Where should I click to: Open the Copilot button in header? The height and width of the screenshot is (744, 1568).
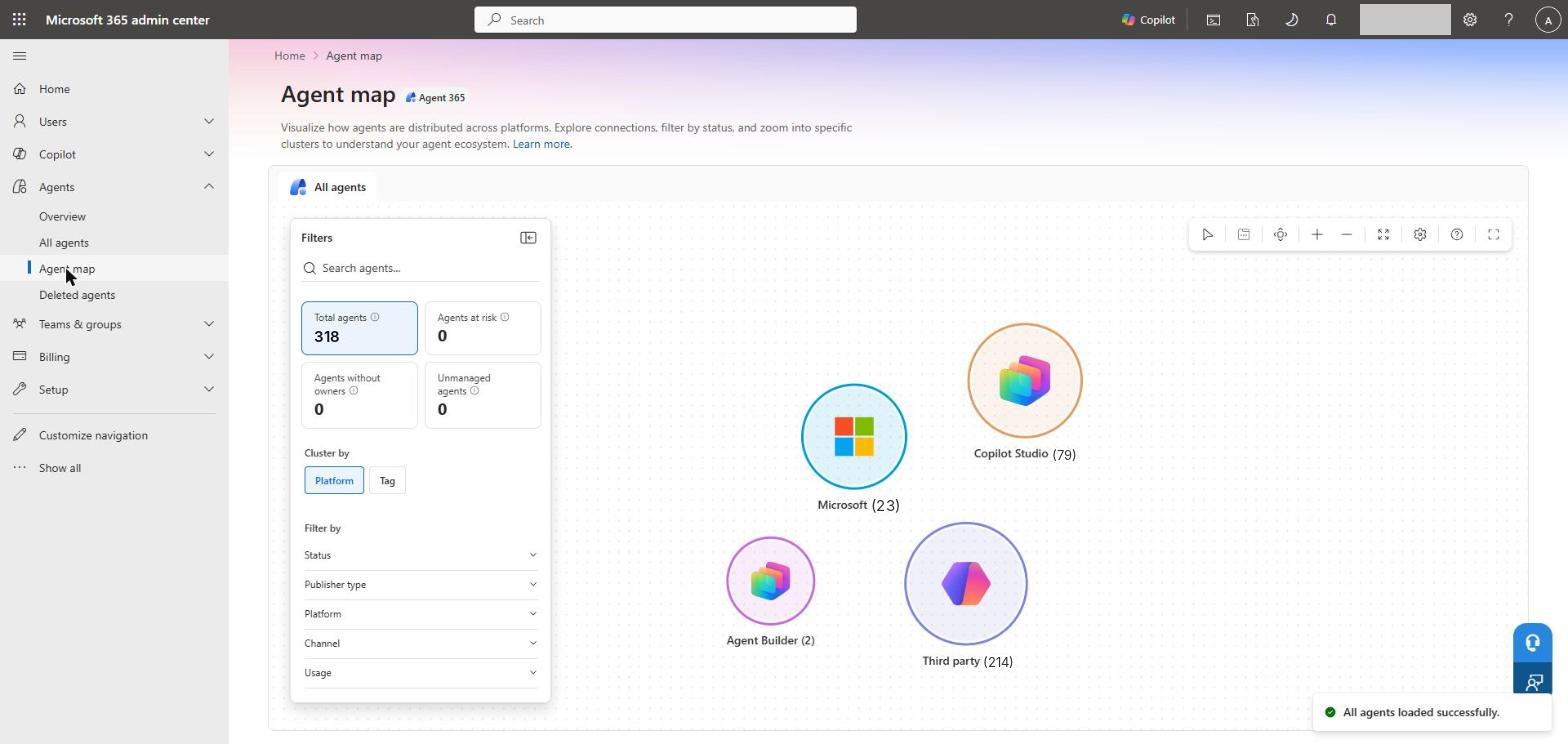1148,19
